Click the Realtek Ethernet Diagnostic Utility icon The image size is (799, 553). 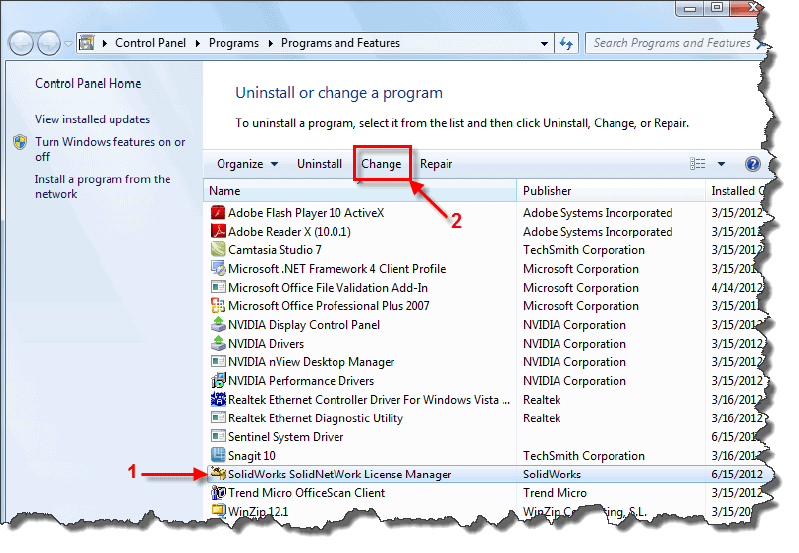(x=219, y=418)
